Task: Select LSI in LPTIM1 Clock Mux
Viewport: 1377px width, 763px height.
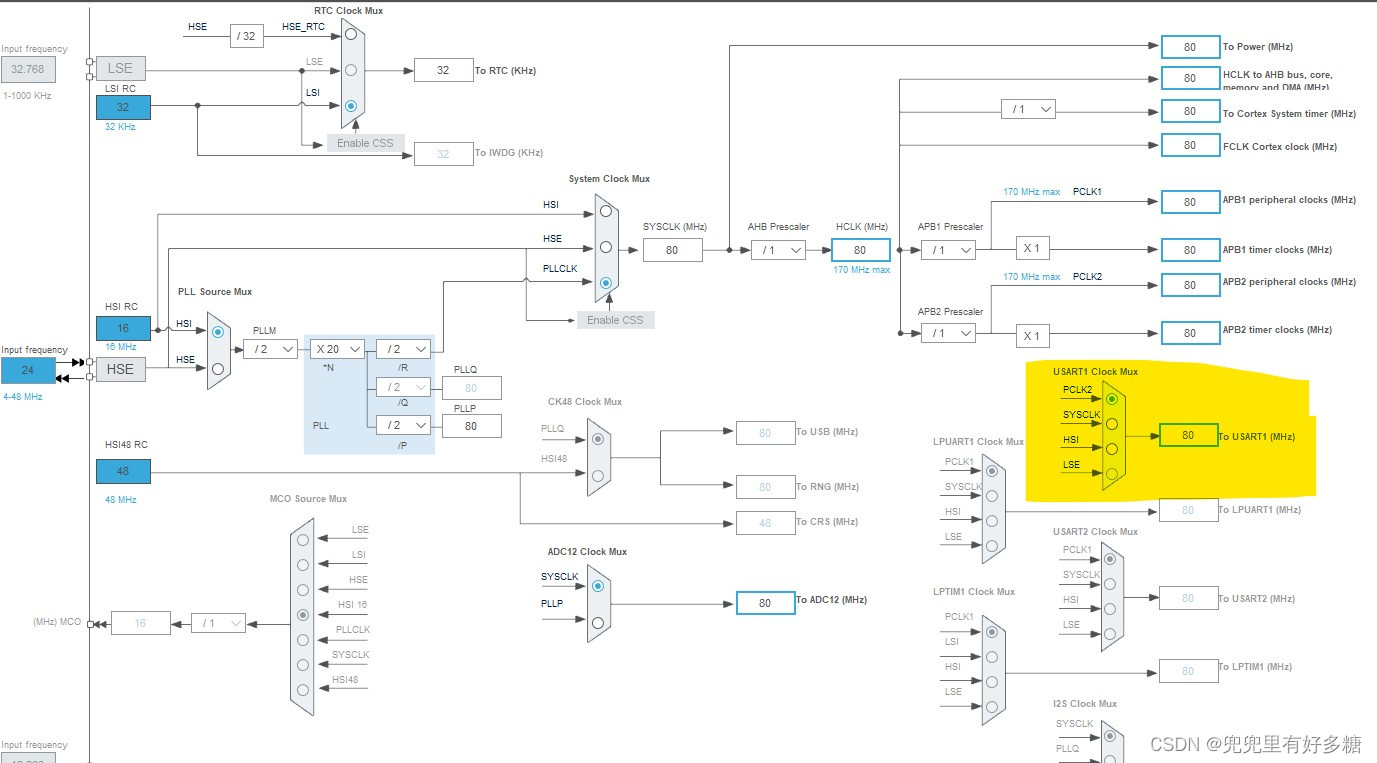Action: pyautogui.click(x=991, y=657)
